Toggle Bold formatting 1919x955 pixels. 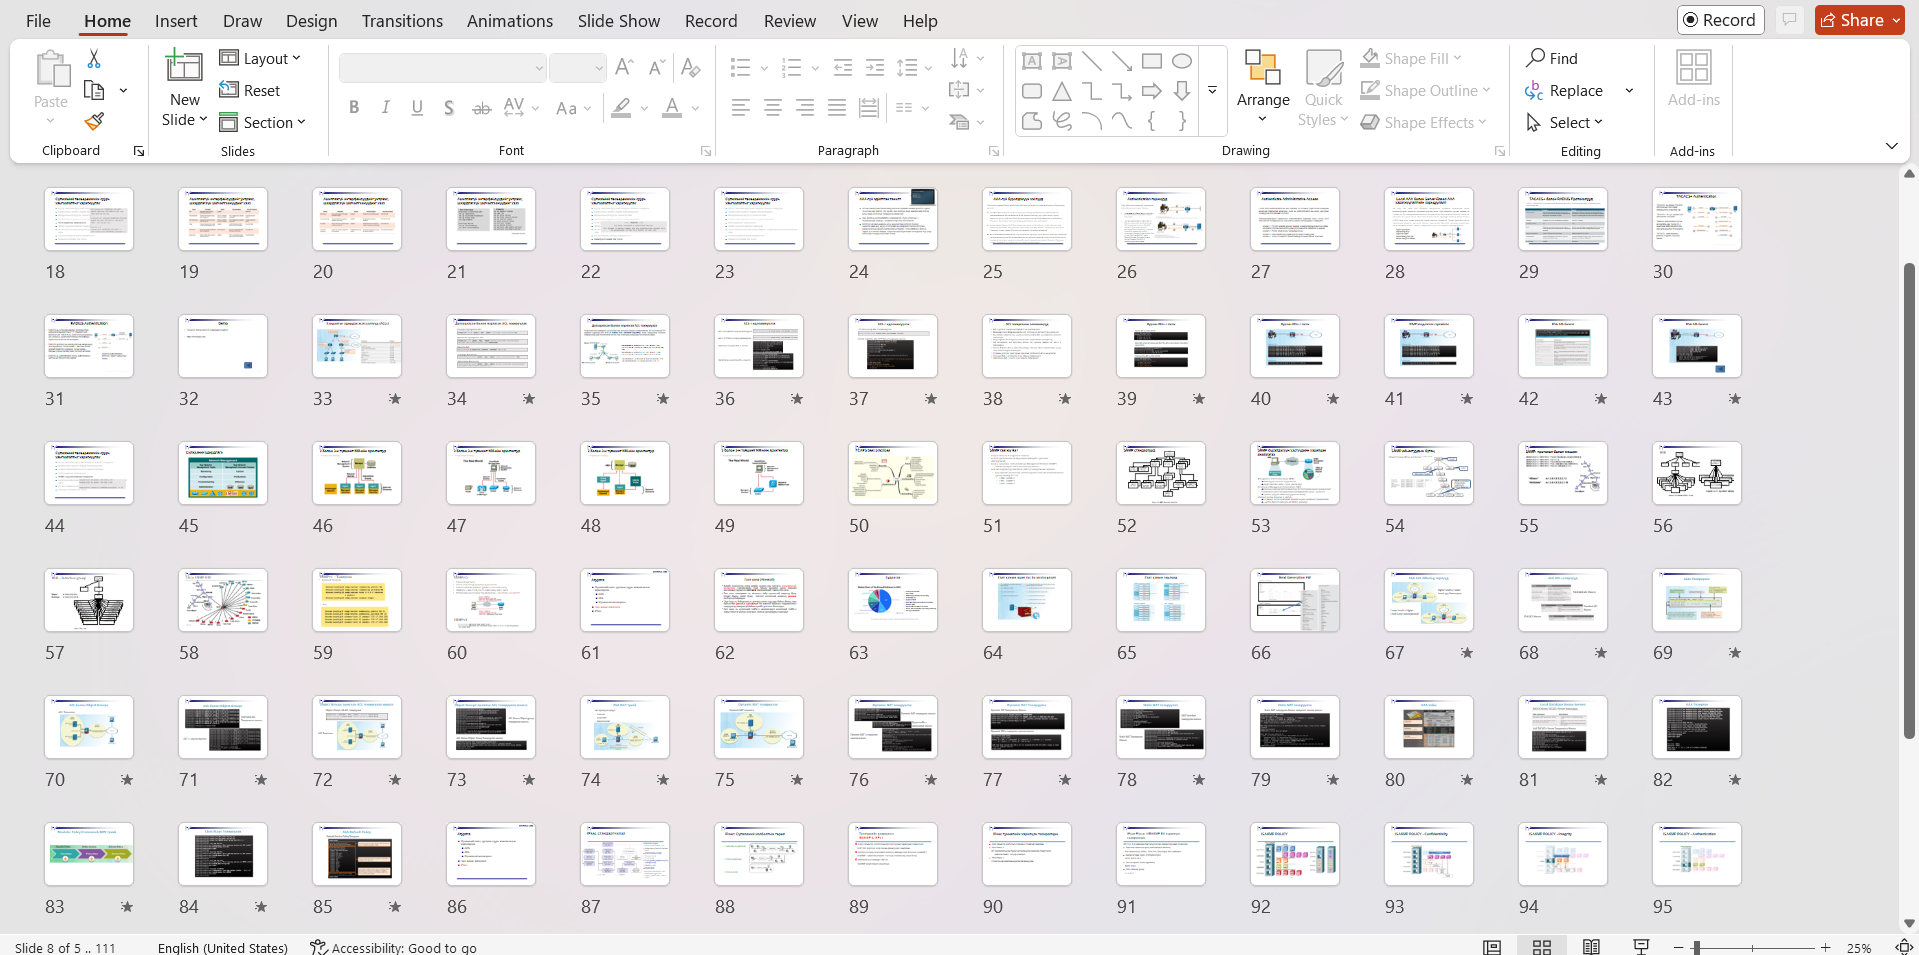354,108
